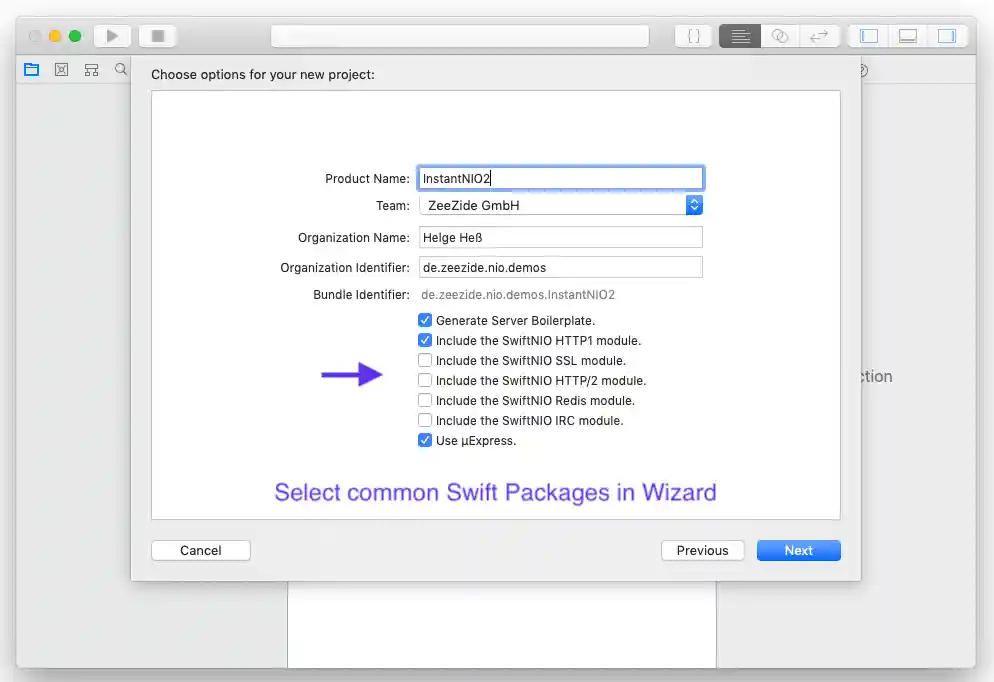Image resolution: width=994 pixels, height=682 pixels.
Task: Click the Previous button
Action: click(702, 550)
